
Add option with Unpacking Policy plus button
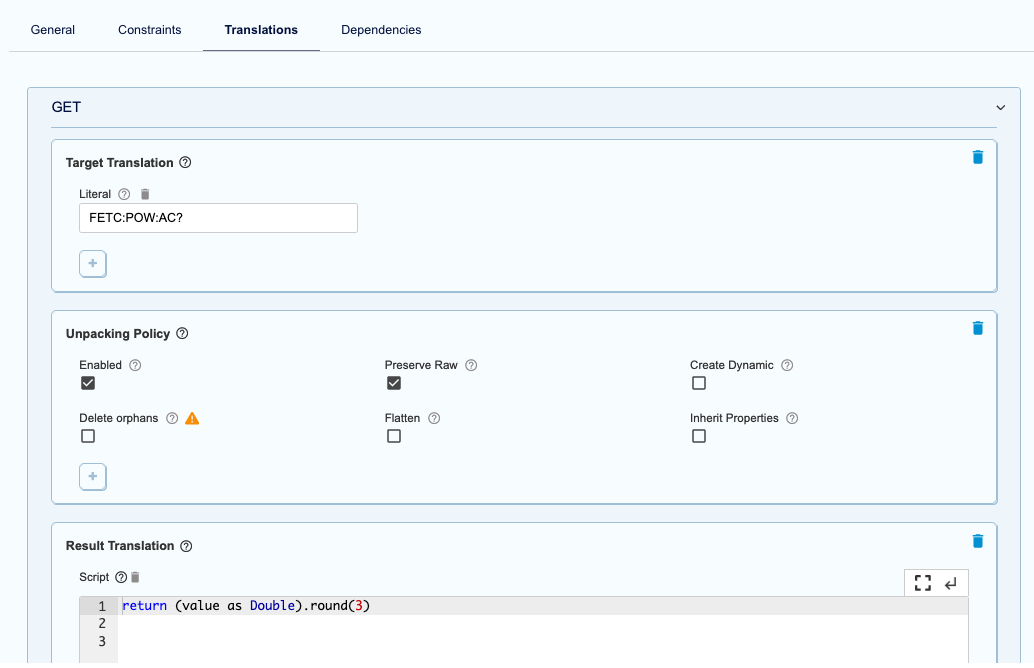(93, 477)
